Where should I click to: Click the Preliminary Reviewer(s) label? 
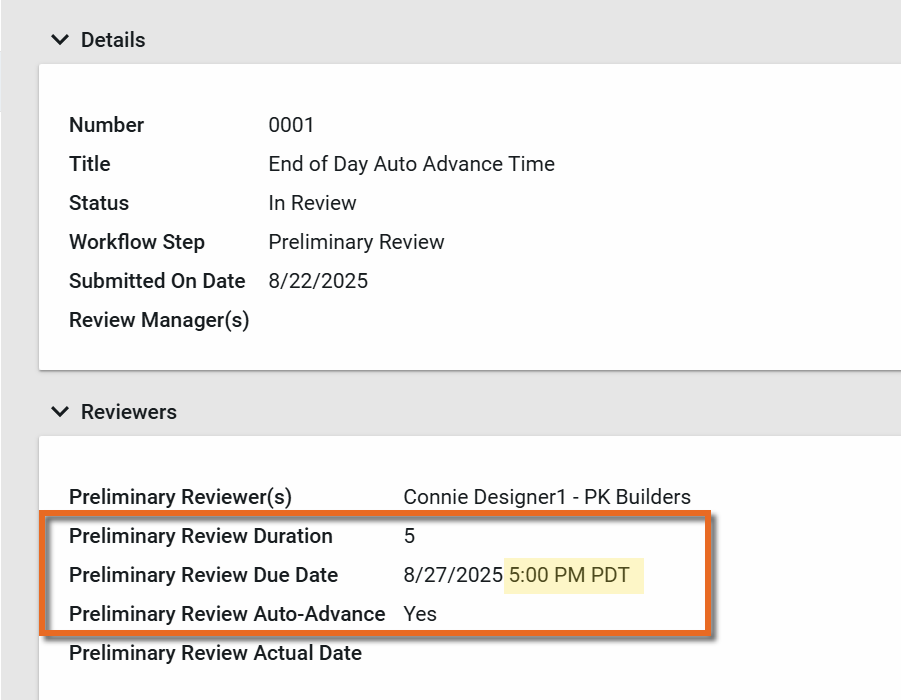coord(180,497)
